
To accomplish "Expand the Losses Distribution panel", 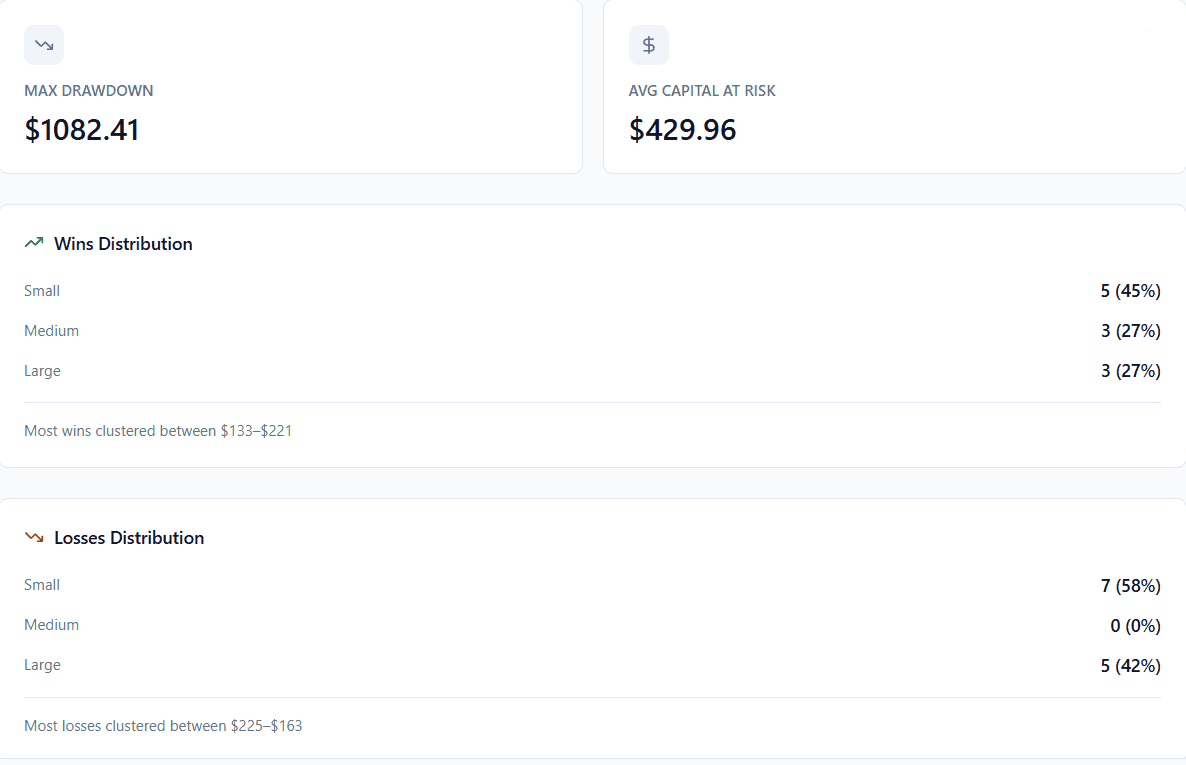I will coord(593,537).
